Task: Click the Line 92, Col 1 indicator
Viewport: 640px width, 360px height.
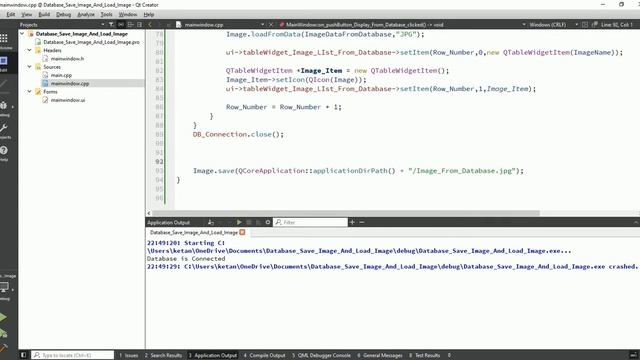Action: (x=616, y=24)
